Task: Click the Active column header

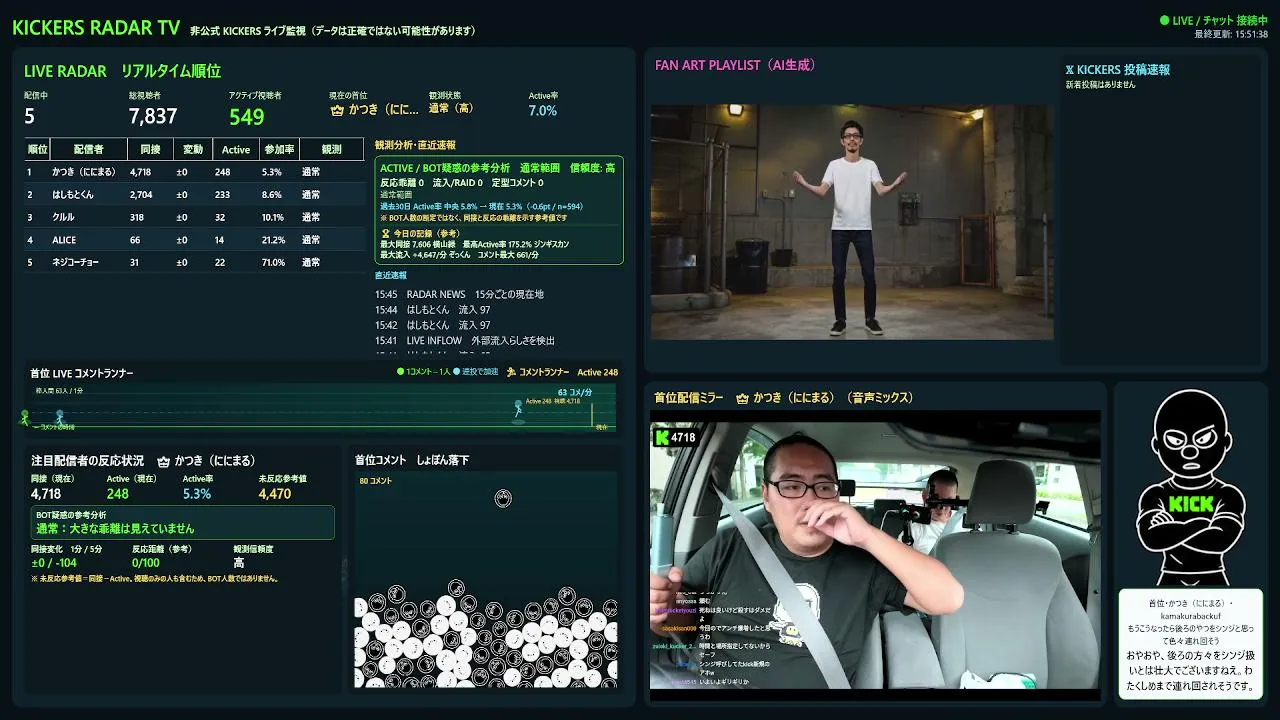Action: coord(236,150)
